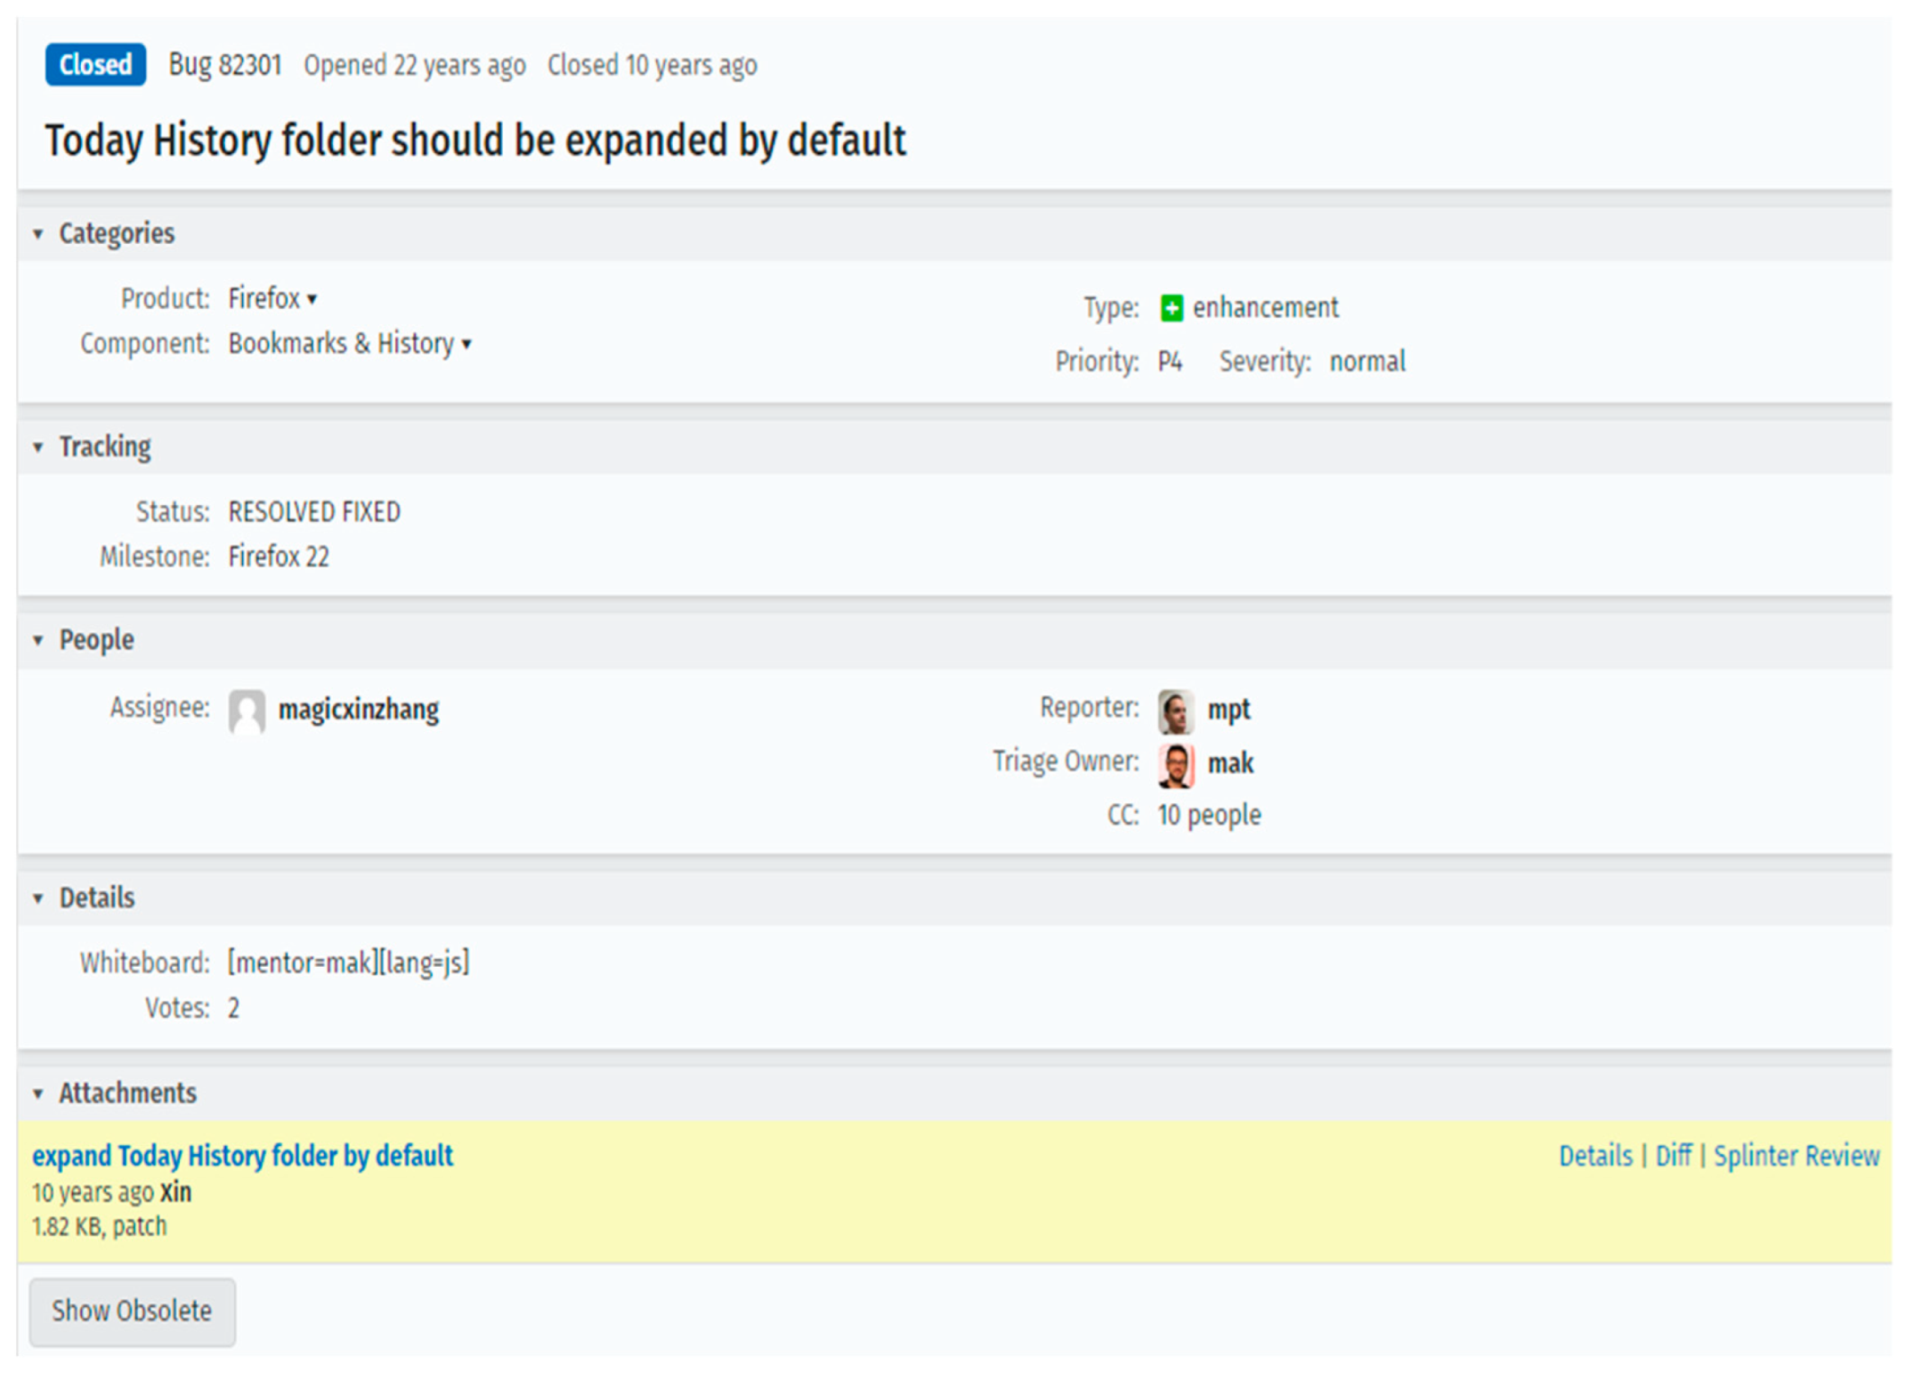Click the green enhancement type icon
The image size is (1905, 1381).
coord(1171,308)
